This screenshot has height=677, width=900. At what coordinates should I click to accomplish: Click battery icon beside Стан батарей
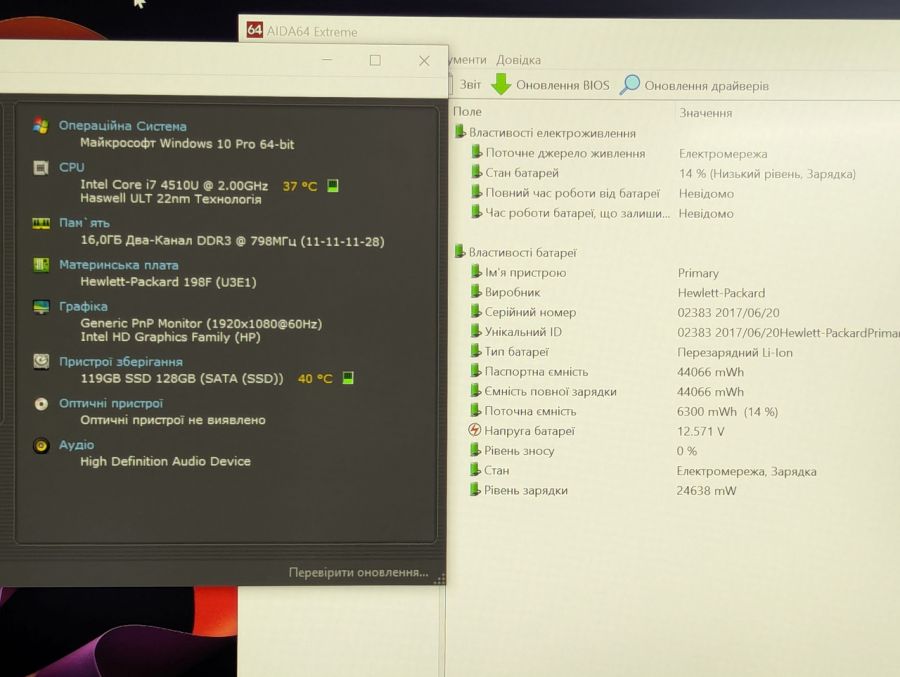476,172
